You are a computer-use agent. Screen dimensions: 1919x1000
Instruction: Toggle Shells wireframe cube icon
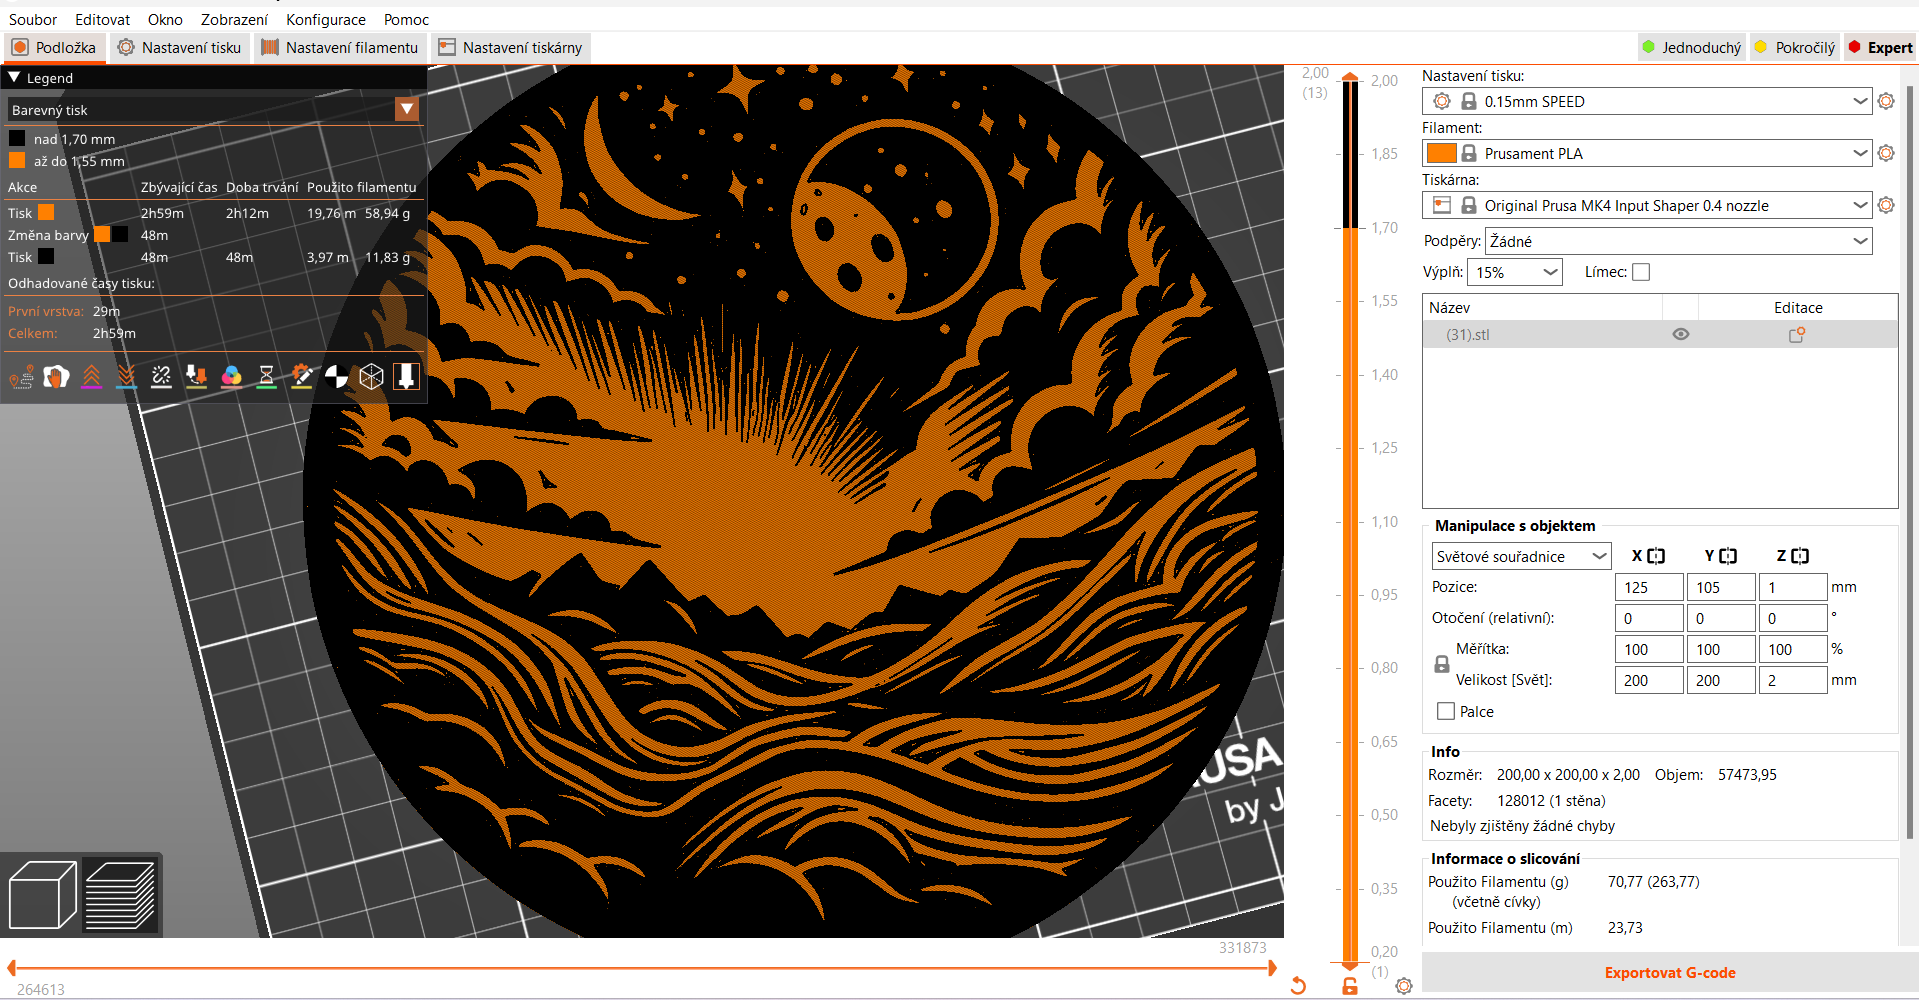[371, 376]
